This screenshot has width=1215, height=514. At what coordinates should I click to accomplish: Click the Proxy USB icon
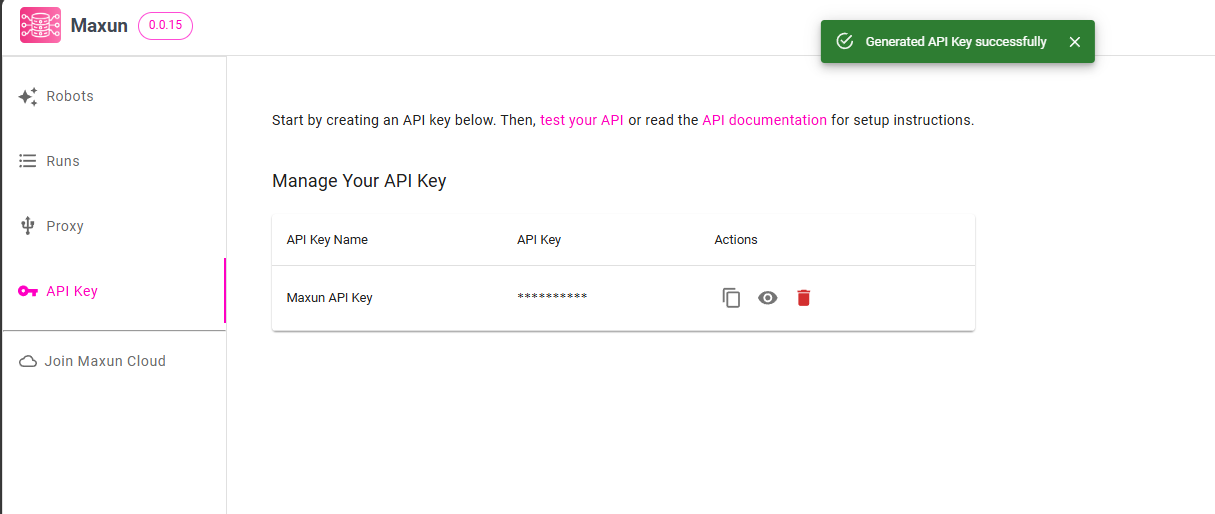click(28, 226)
